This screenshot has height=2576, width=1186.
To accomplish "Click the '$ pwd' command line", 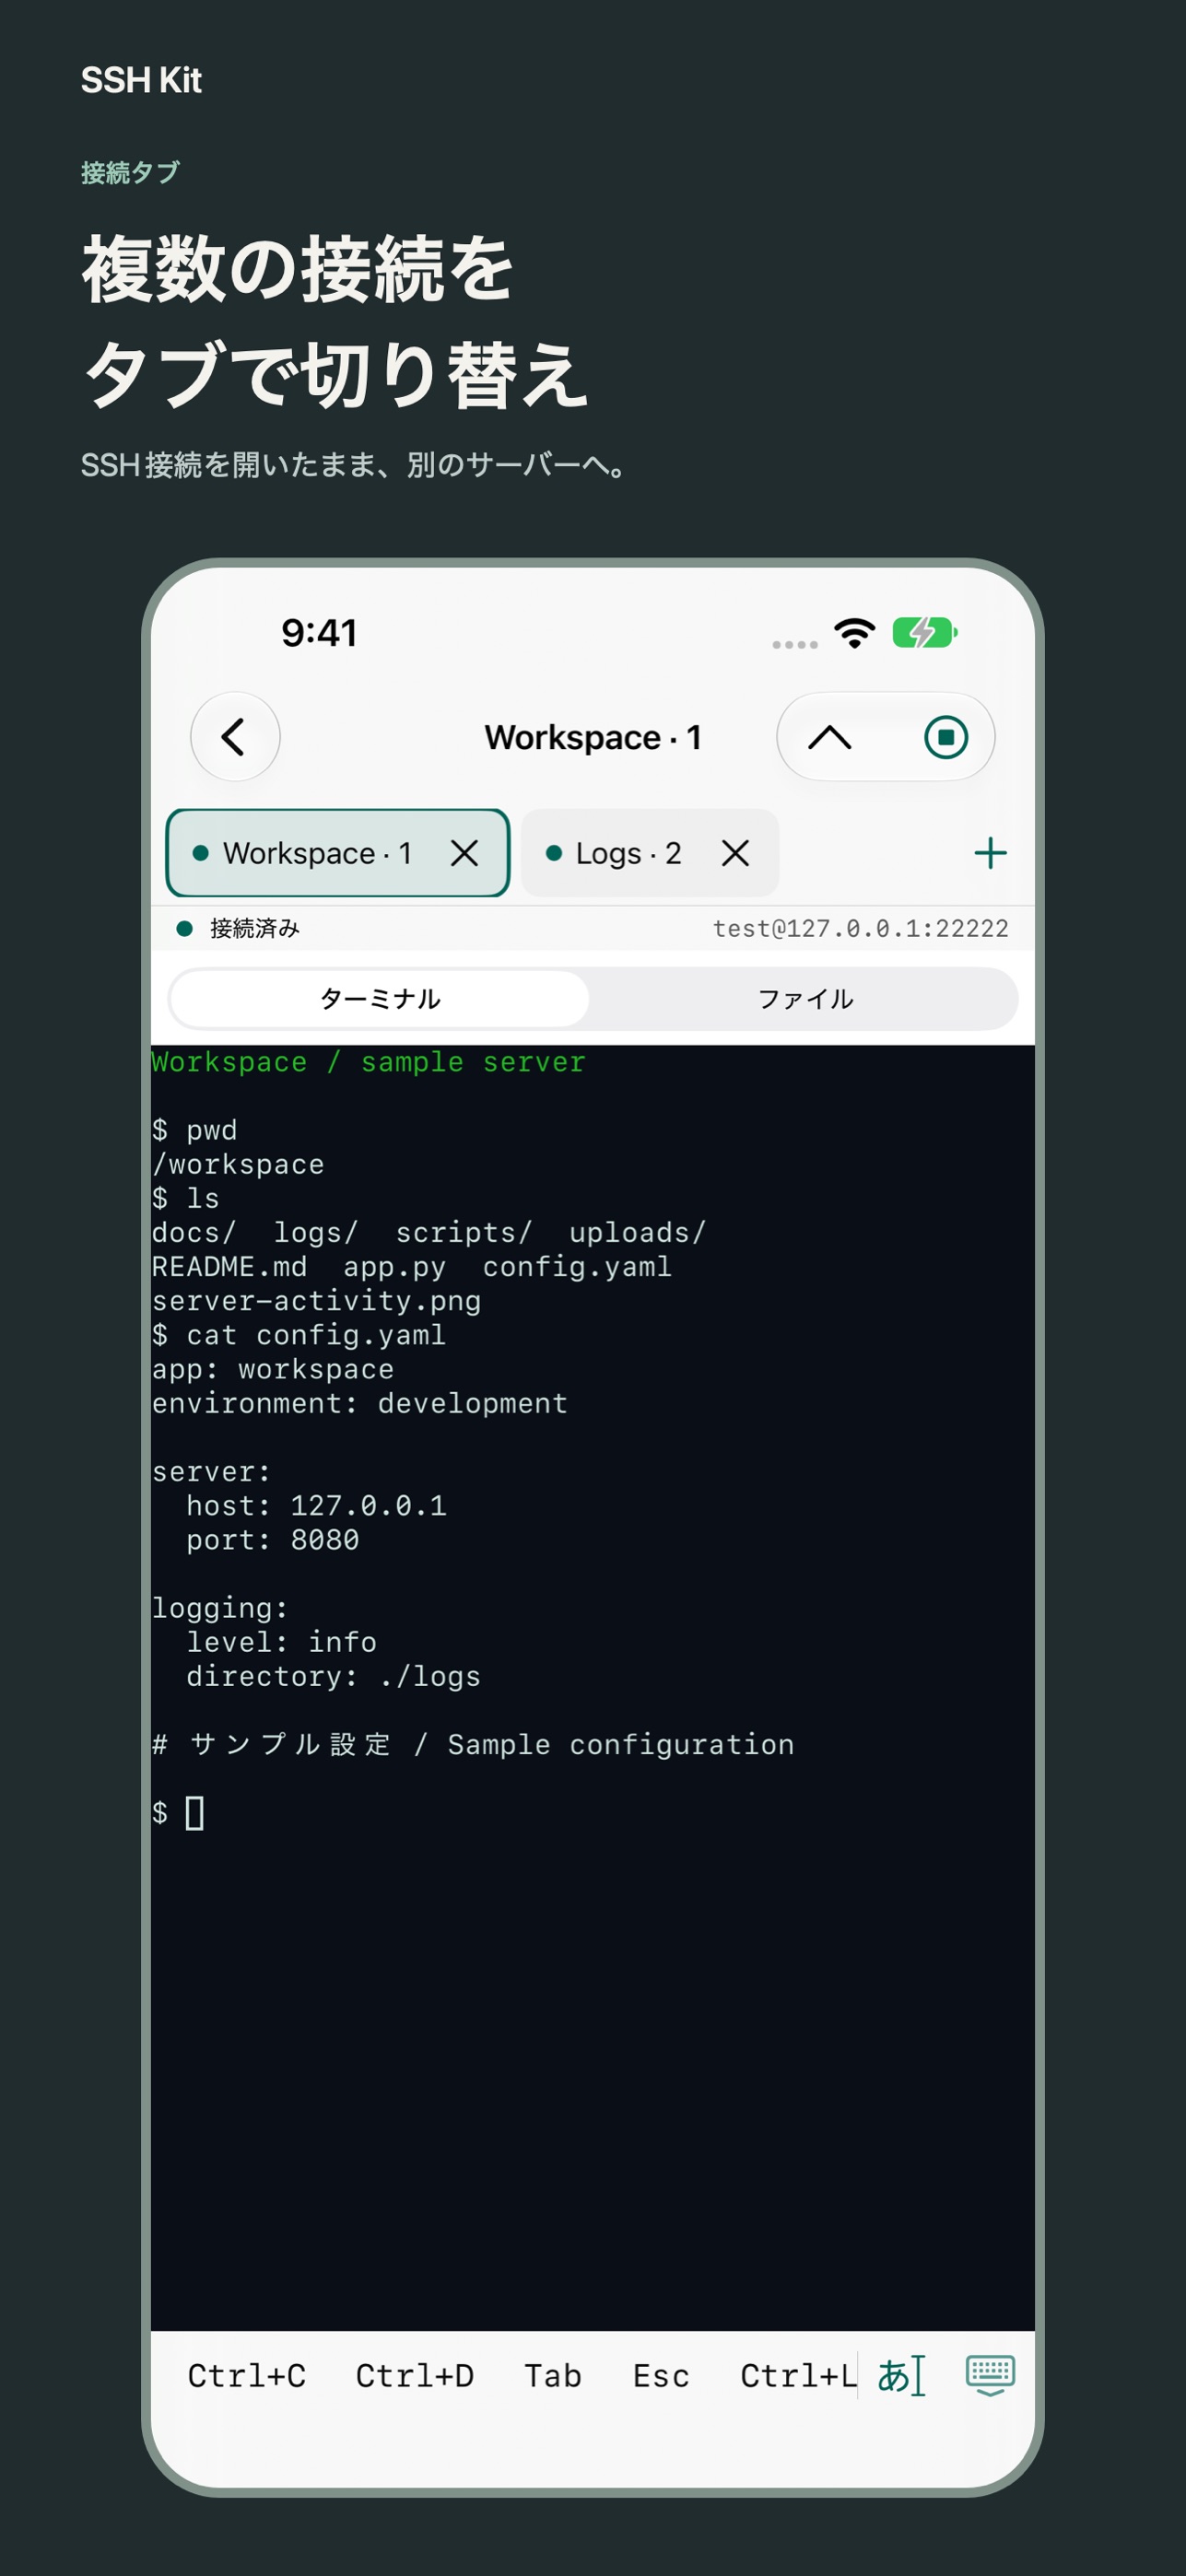I will [x=194, y=1130].
